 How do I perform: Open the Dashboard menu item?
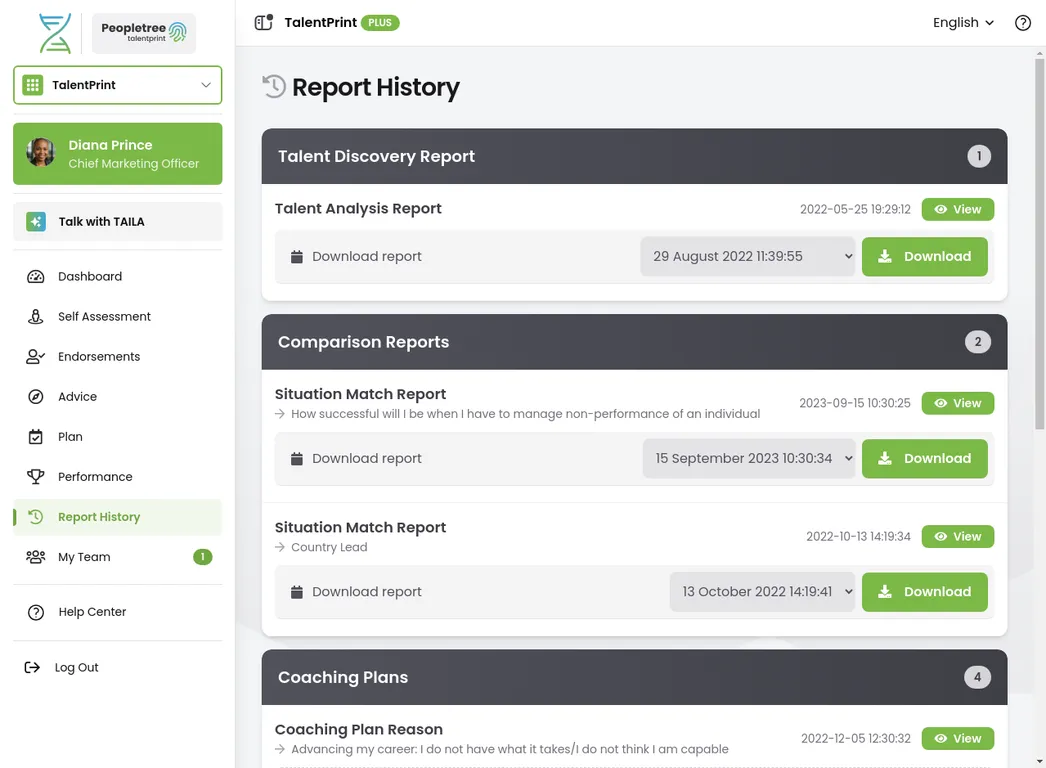pos(117,276)
